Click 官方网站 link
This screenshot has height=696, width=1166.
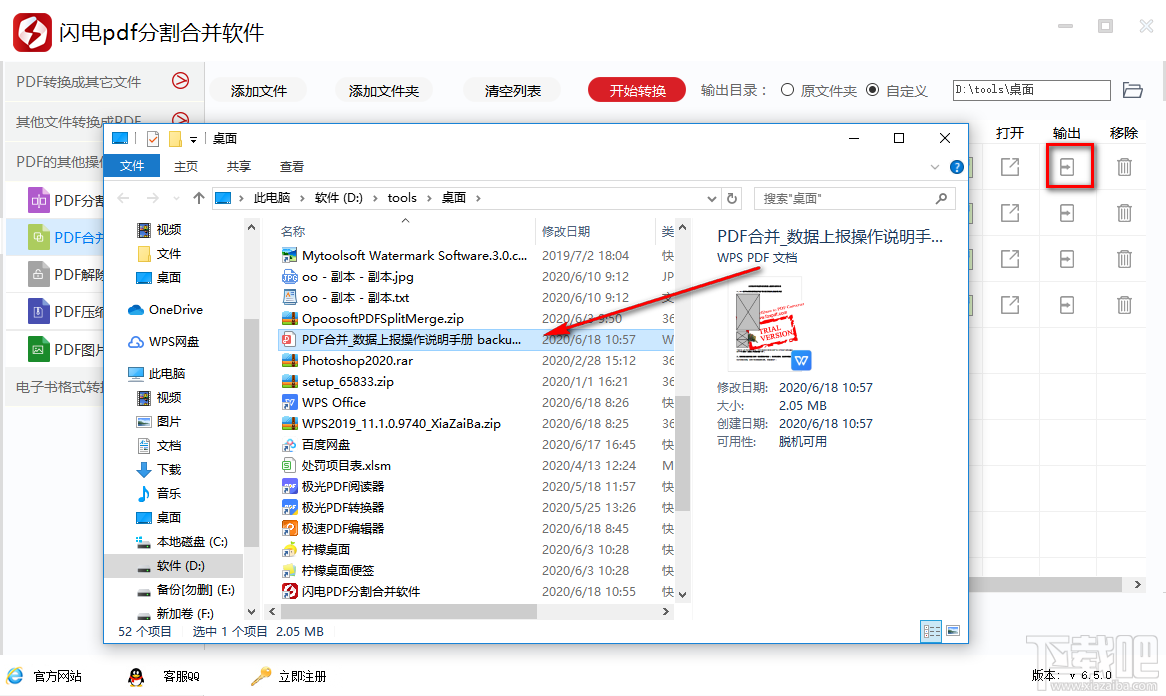(x=57, y=677)
